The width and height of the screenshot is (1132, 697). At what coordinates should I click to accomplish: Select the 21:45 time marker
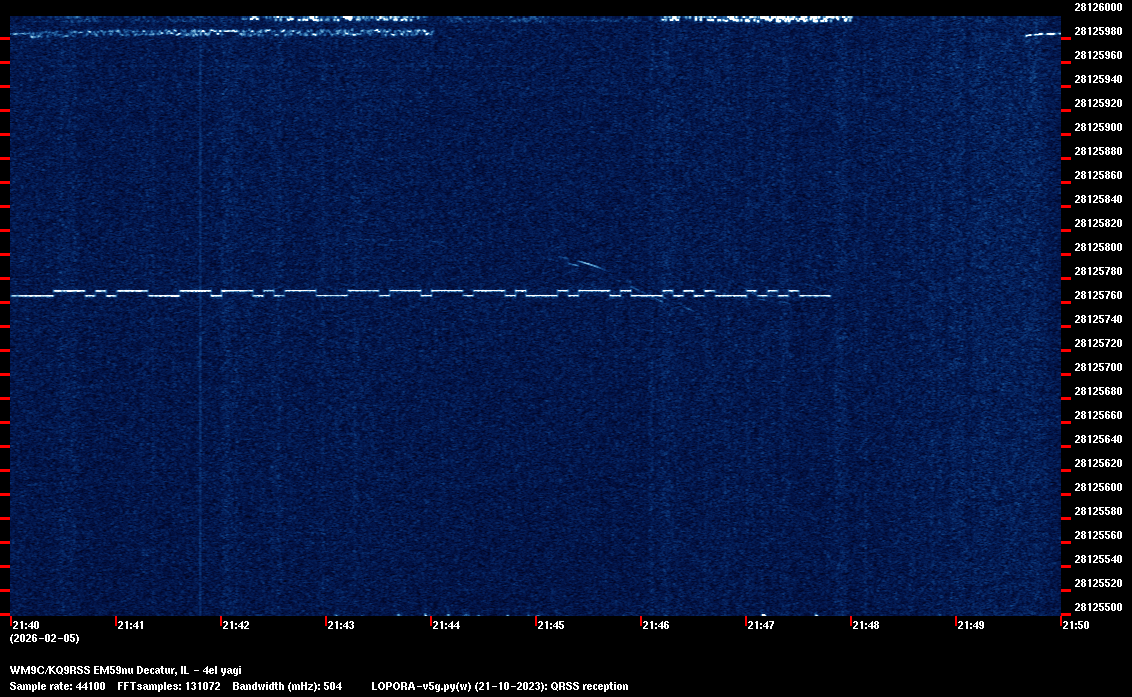551,625
